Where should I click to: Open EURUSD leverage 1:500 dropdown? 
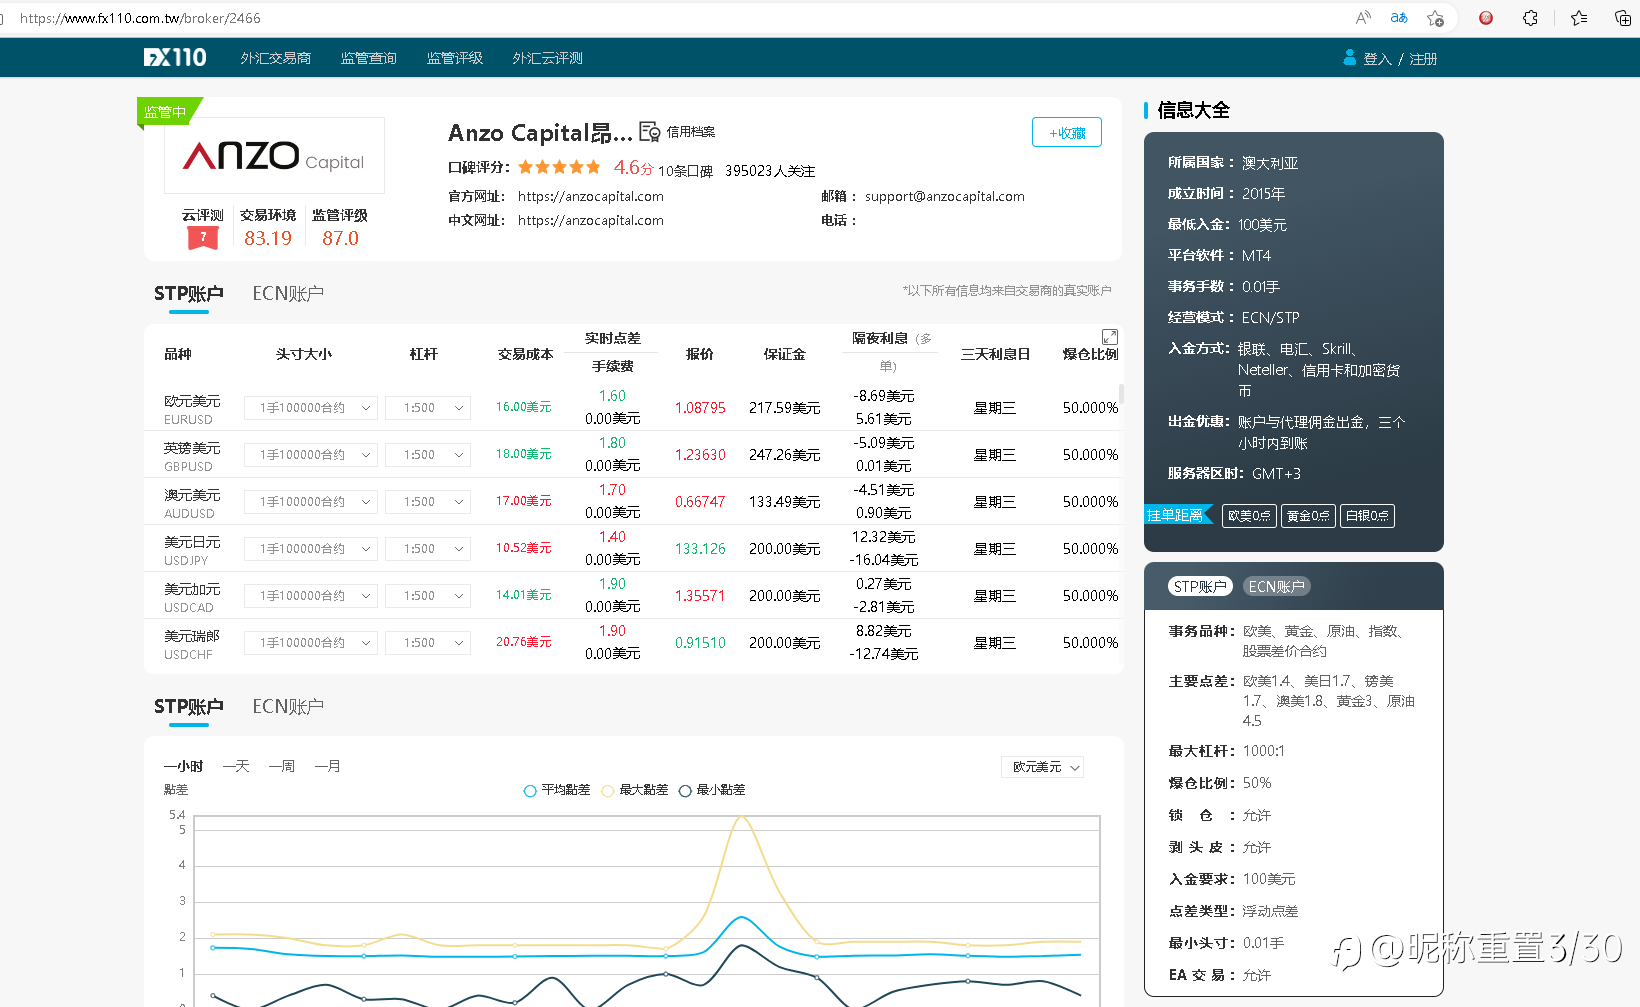click(428, 408)
